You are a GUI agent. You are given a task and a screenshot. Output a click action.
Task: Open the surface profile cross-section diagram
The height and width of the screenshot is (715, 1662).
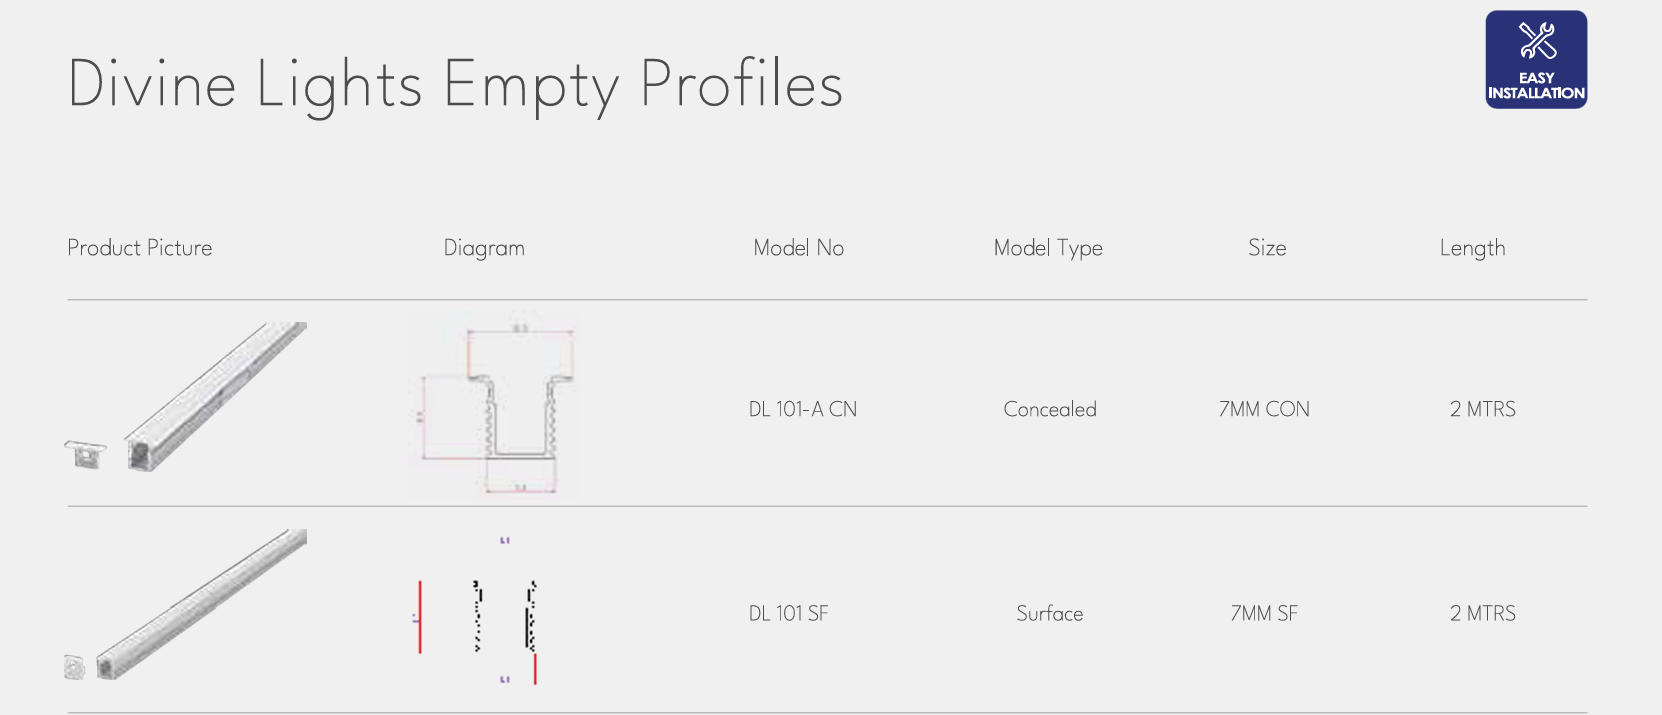coord(477,611)
